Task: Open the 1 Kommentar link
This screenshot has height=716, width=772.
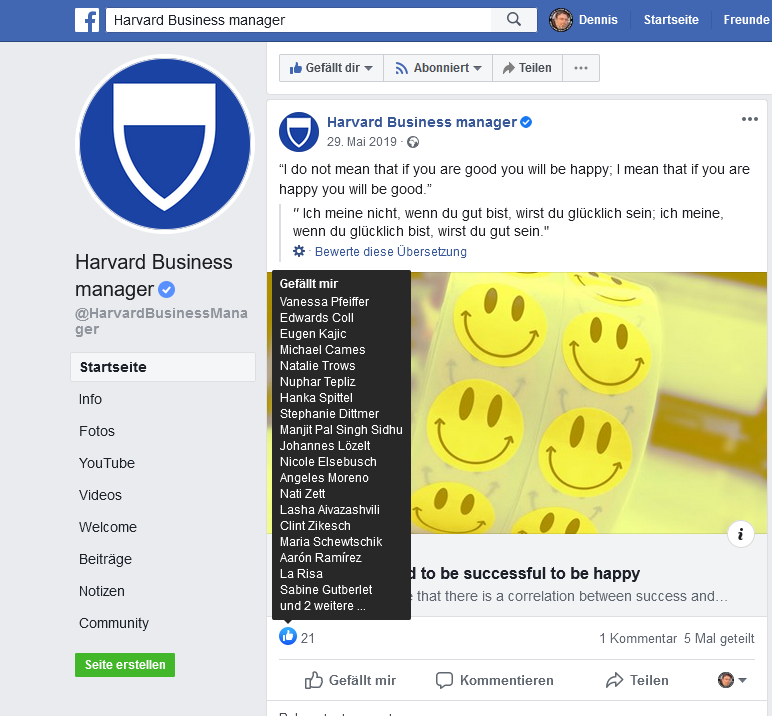Action: pos(638,638)
